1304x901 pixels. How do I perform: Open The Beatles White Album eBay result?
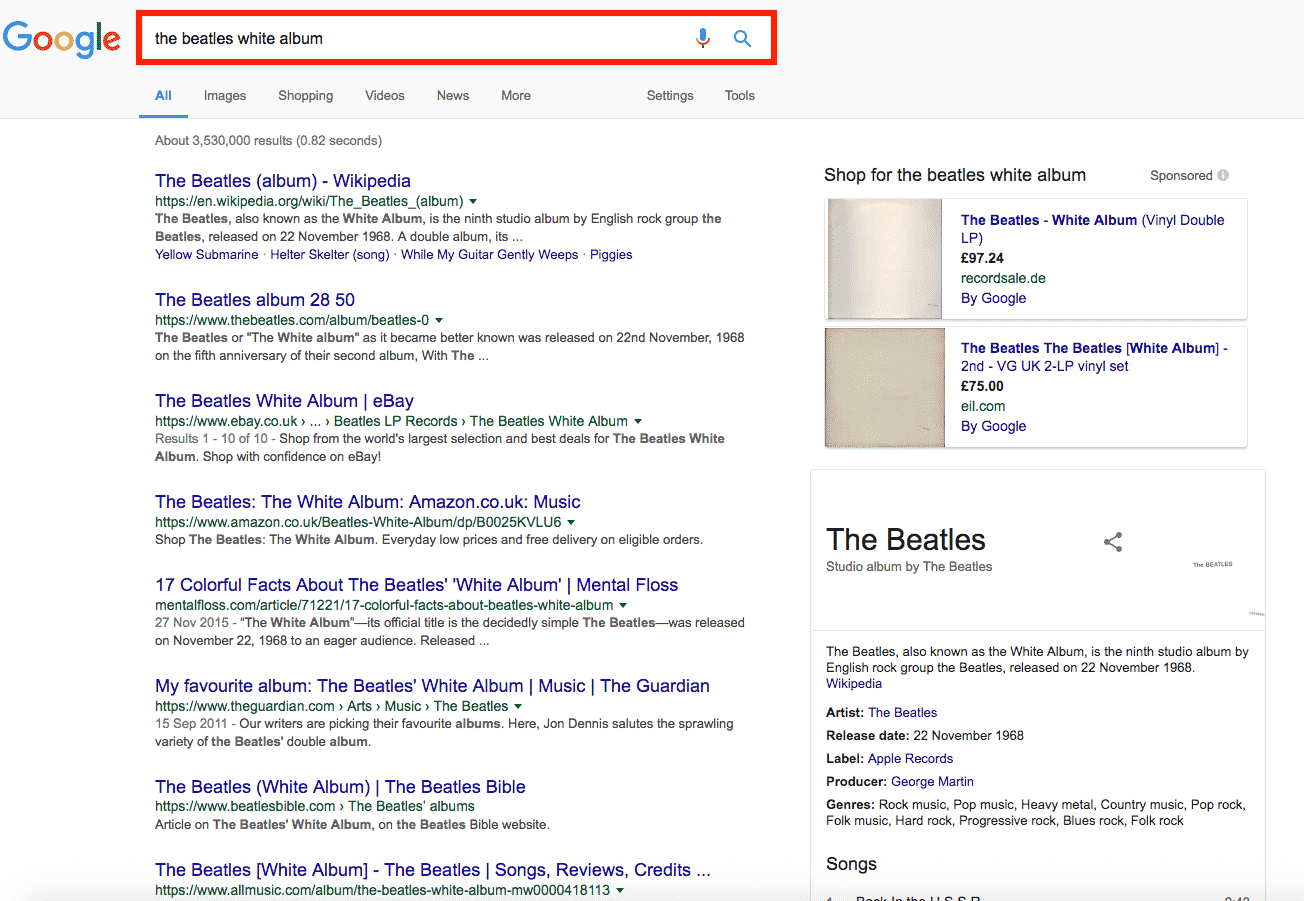(x=284, y=401)
